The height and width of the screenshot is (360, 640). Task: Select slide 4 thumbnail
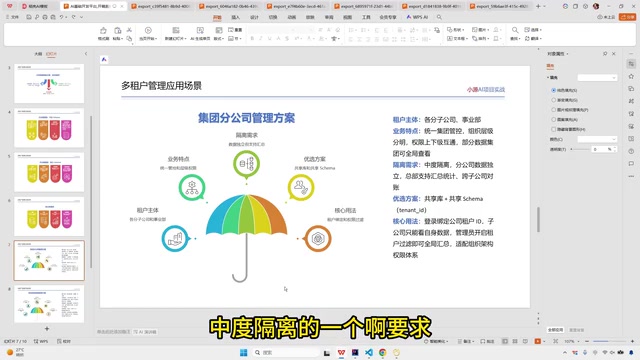pos(49,128)
